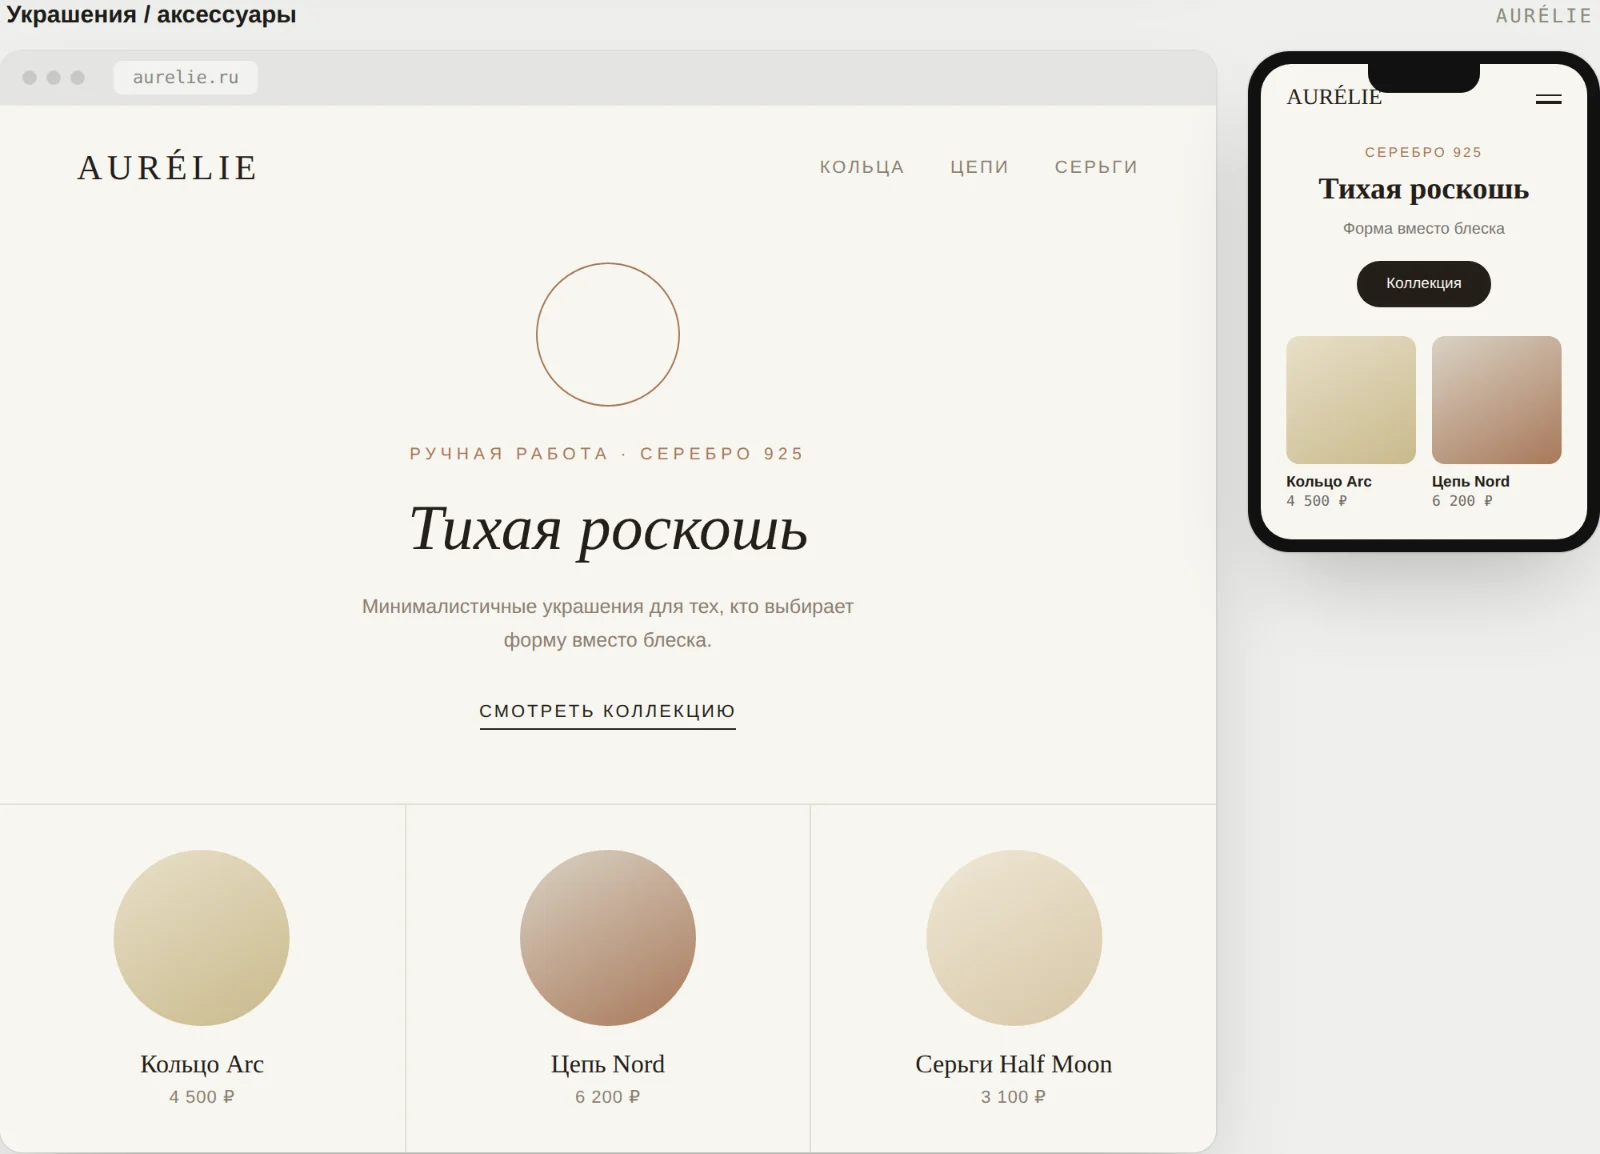Click the AURÉLIE logo in desktop header
The width and height of the screenshot is (1600, 1154).
pos(168,167)
